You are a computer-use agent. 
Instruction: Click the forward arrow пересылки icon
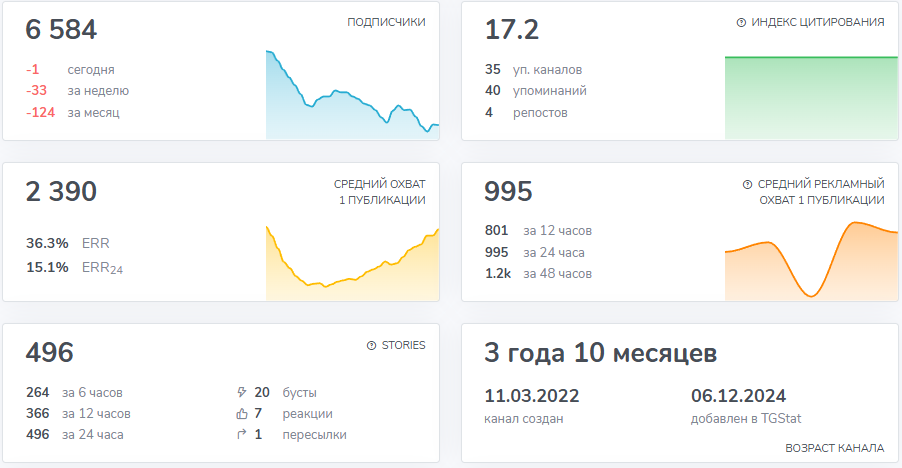coord(242,434)
